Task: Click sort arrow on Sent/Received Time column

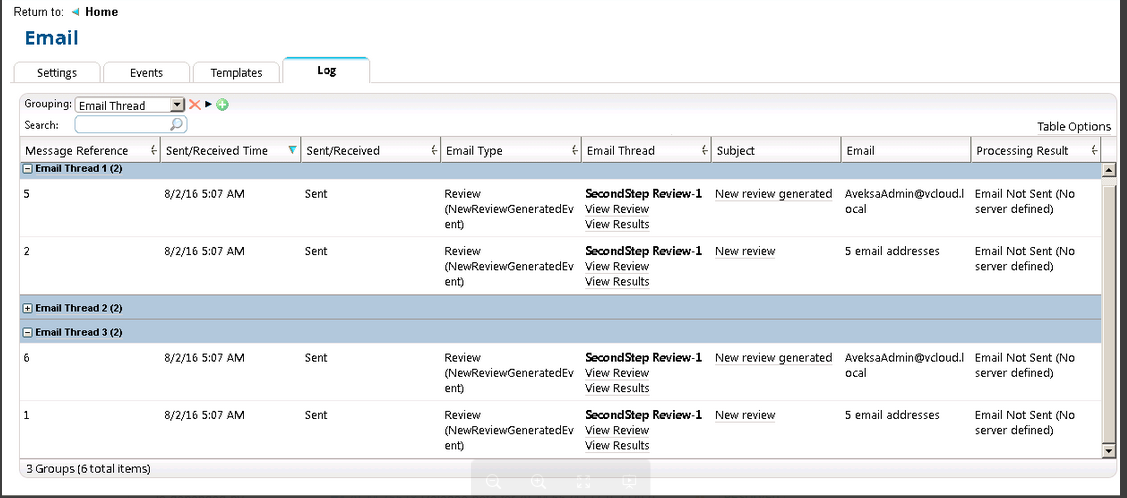Action: click(x=292, y=151)
